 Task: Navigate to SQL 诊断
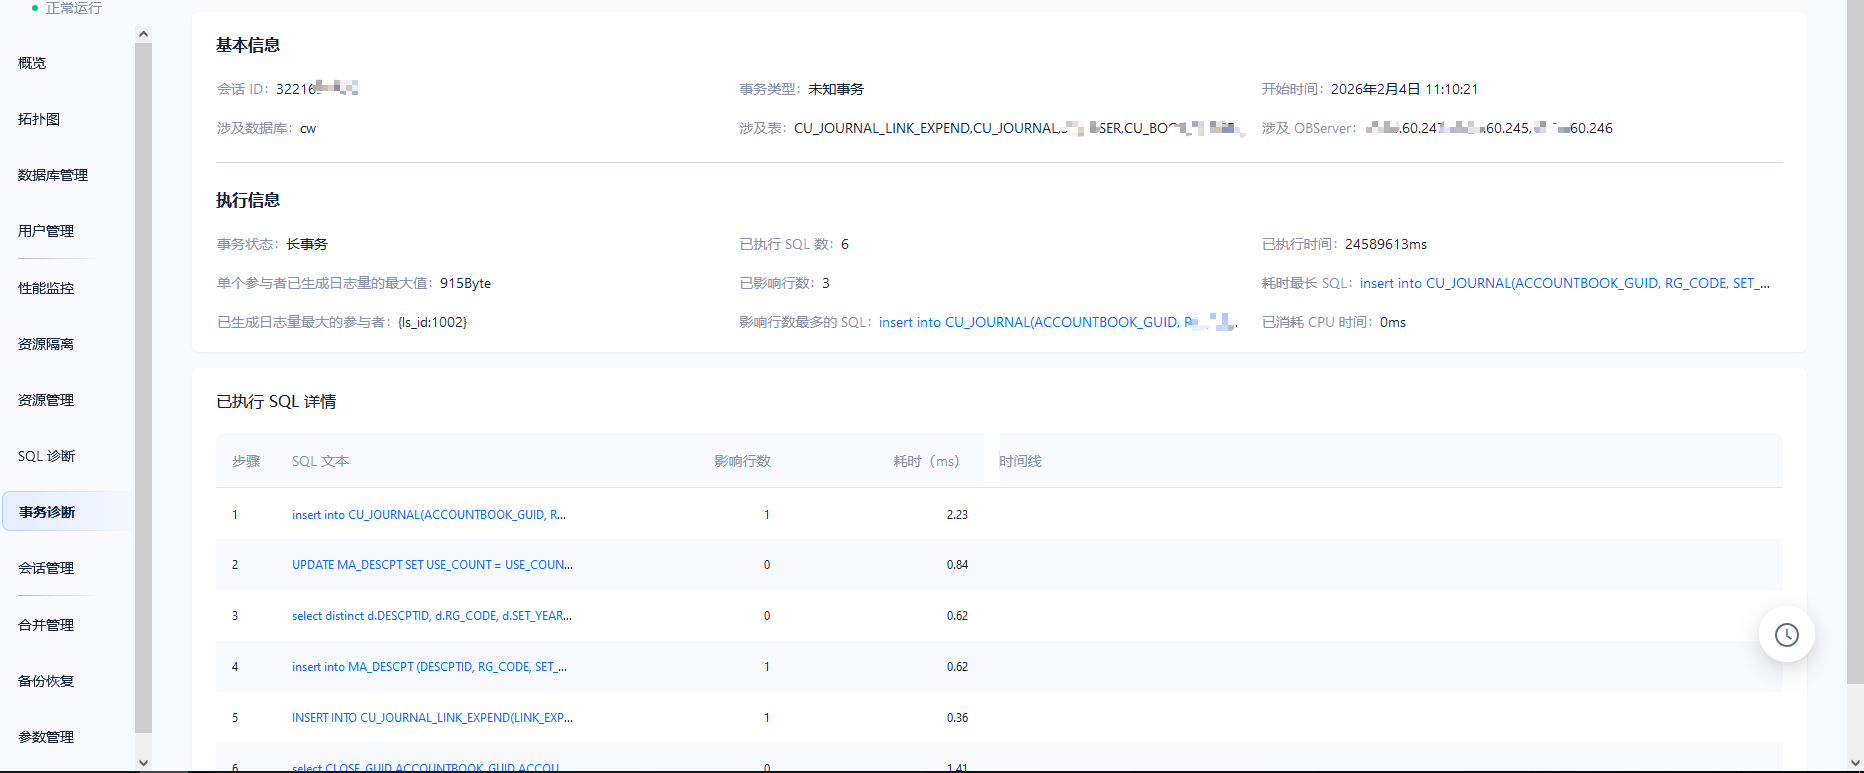tap(47, 456)
